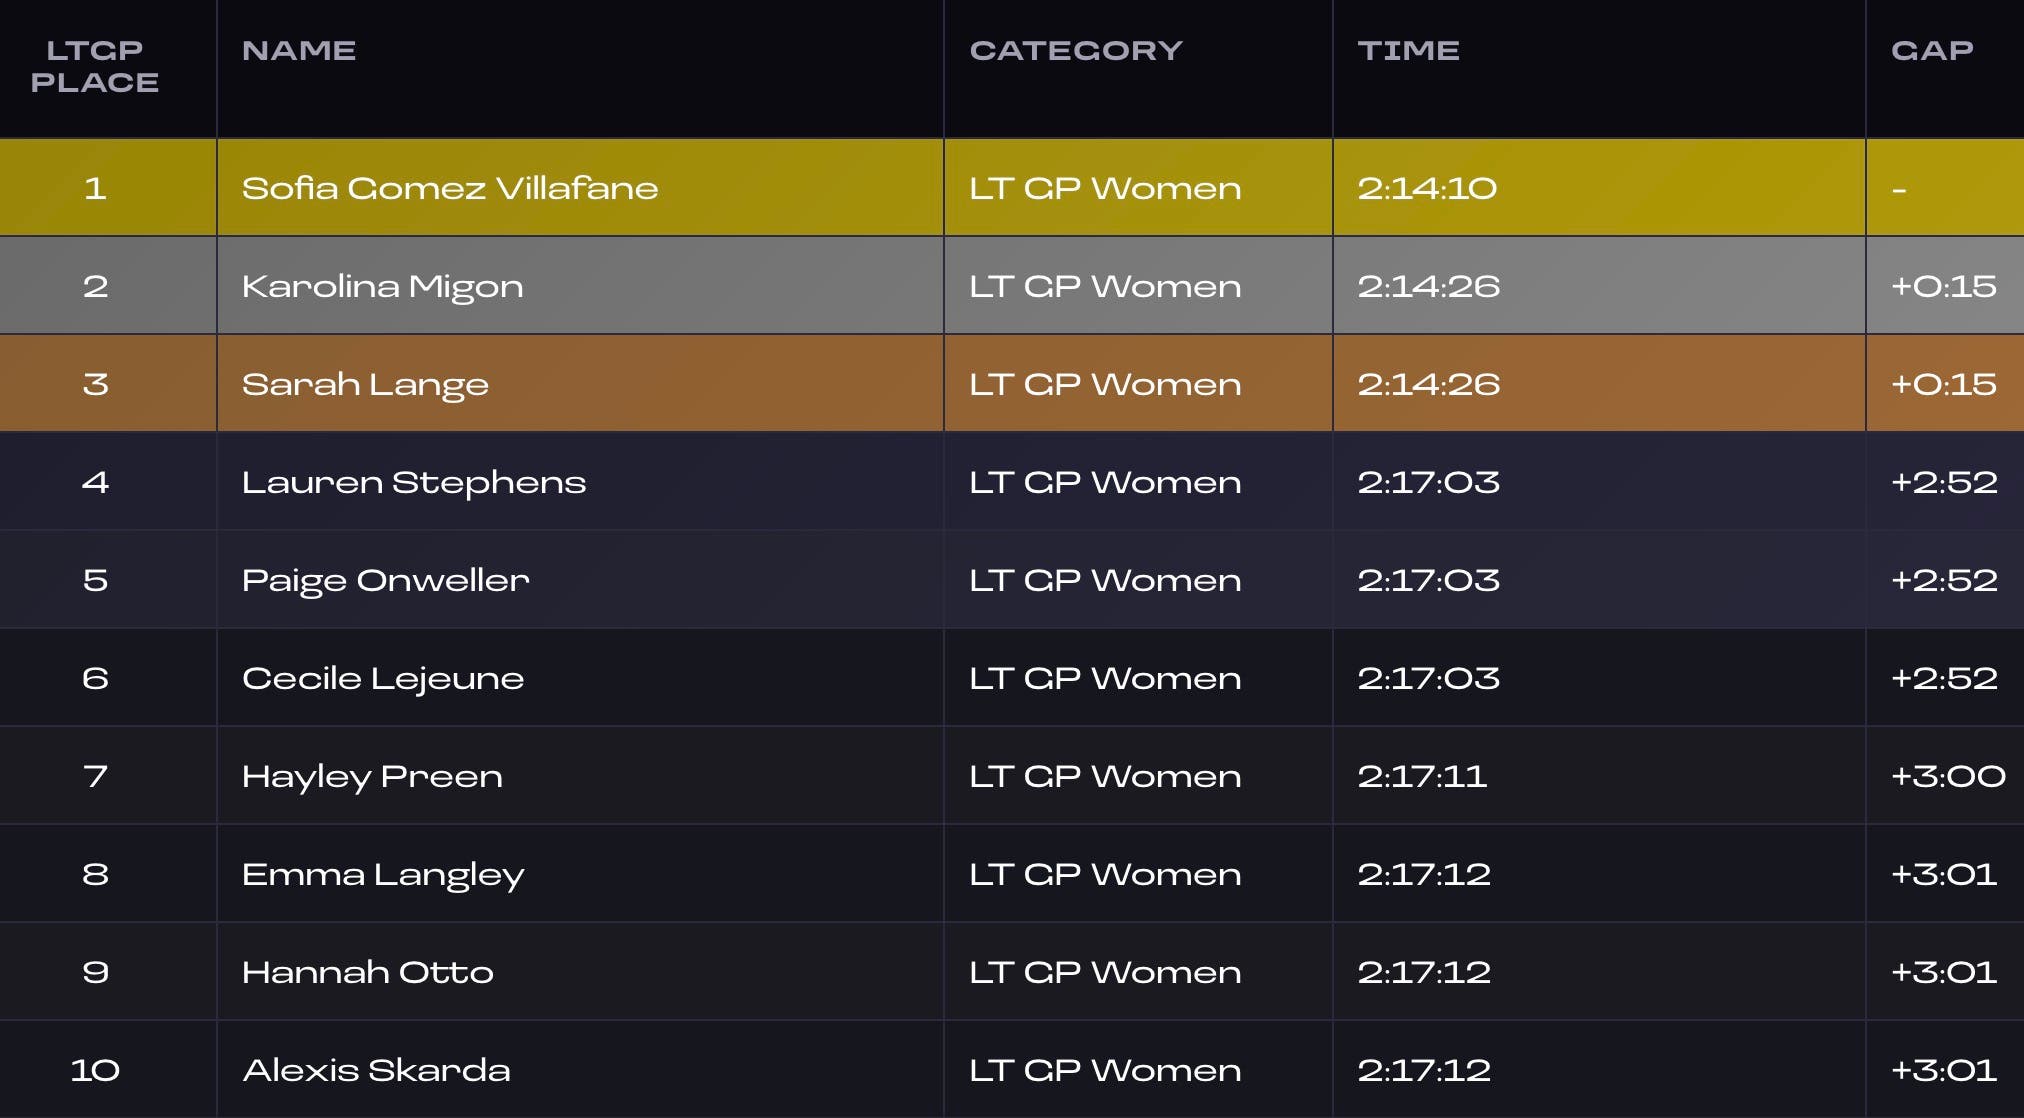Viewport: 2024px width, 1118px height.
Task: Click LT GP Women in Cecile's row
Action: (x=1105, y=678)
